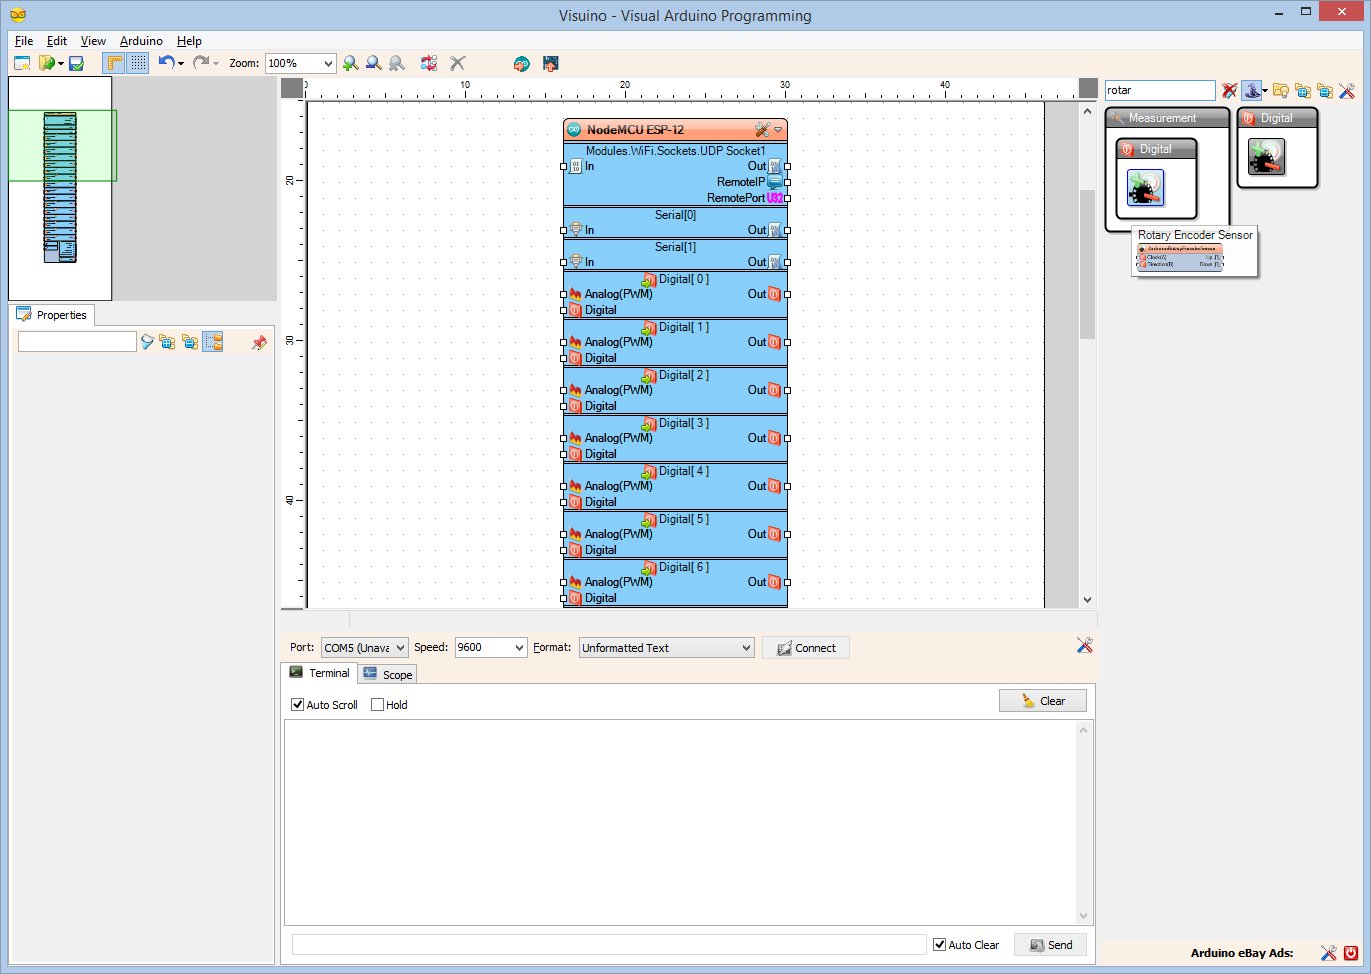Clear the component search filter
Image resolution: width=1371 pixels, height=974 pixels.
pos(1229,90)
